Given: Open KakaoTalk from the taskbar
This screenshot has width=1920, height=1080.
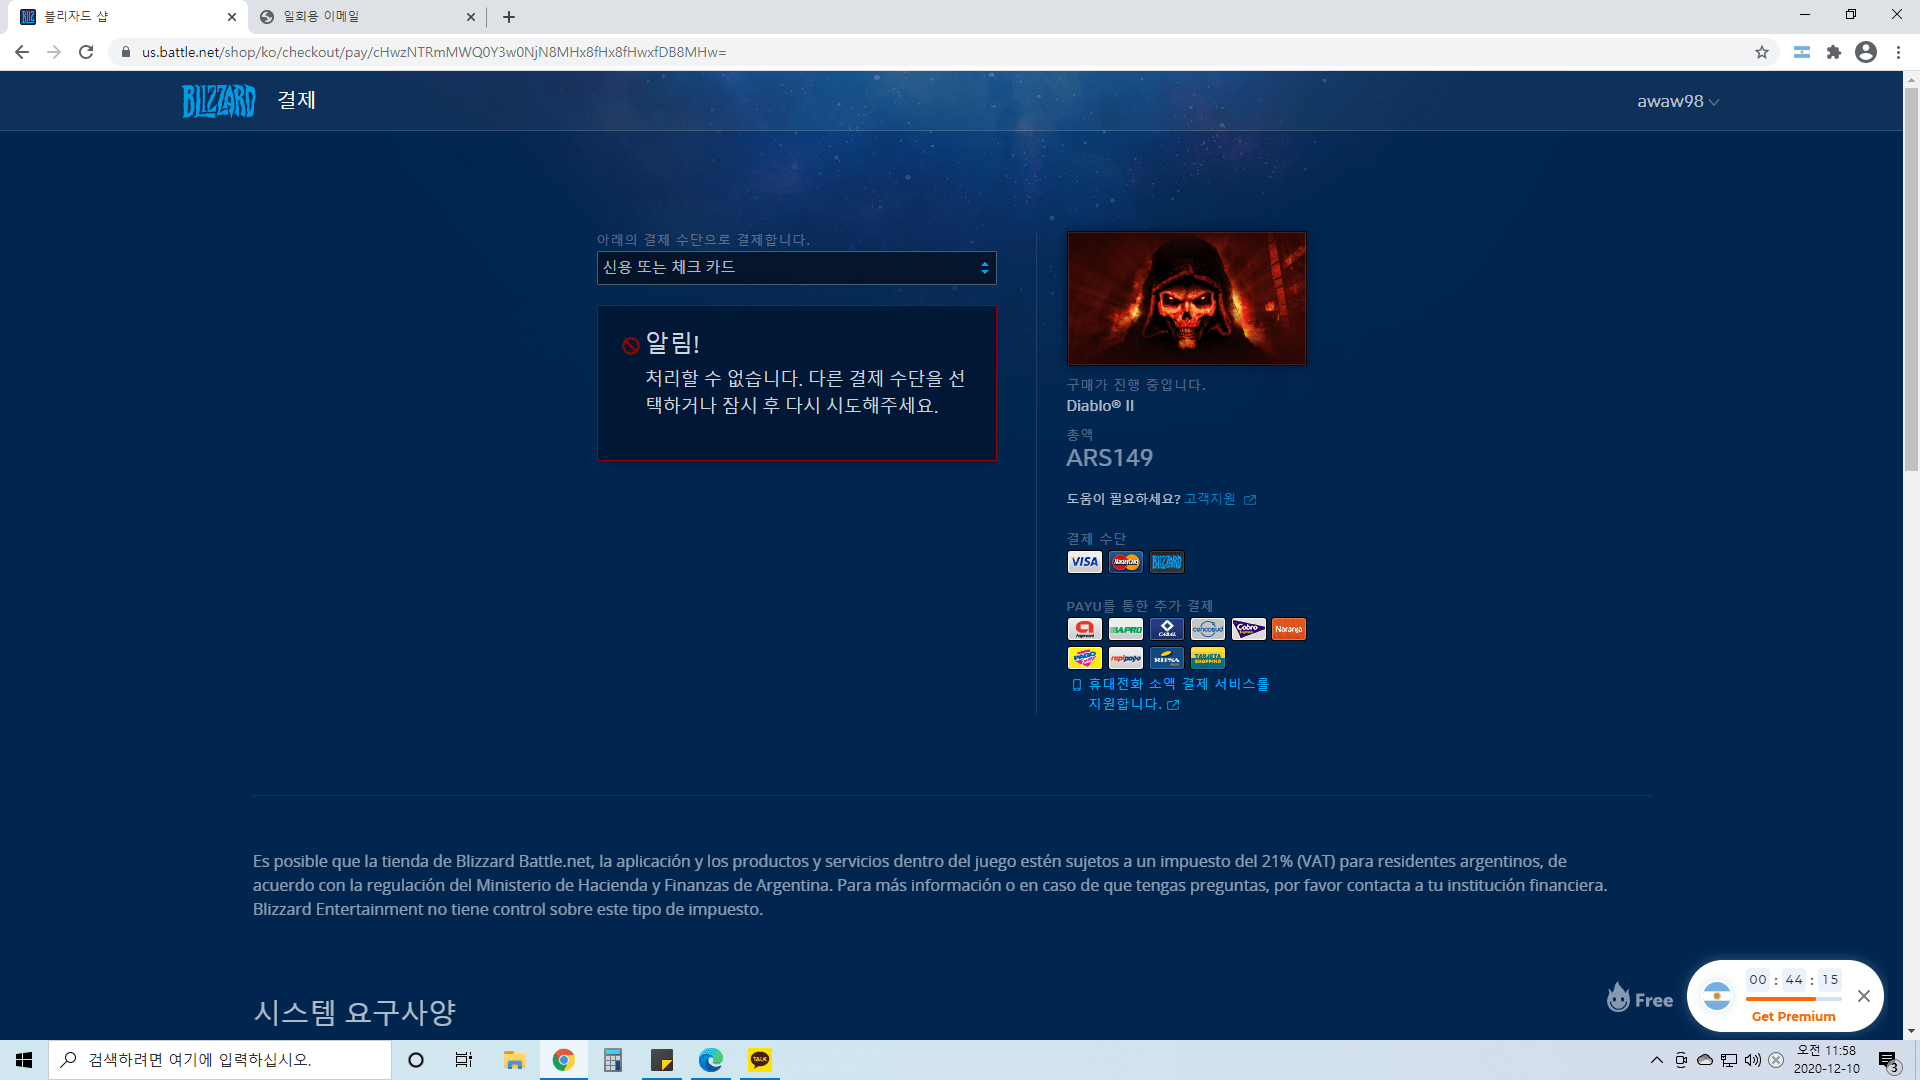Looking at the screenshot, I should click(759, 1060).
